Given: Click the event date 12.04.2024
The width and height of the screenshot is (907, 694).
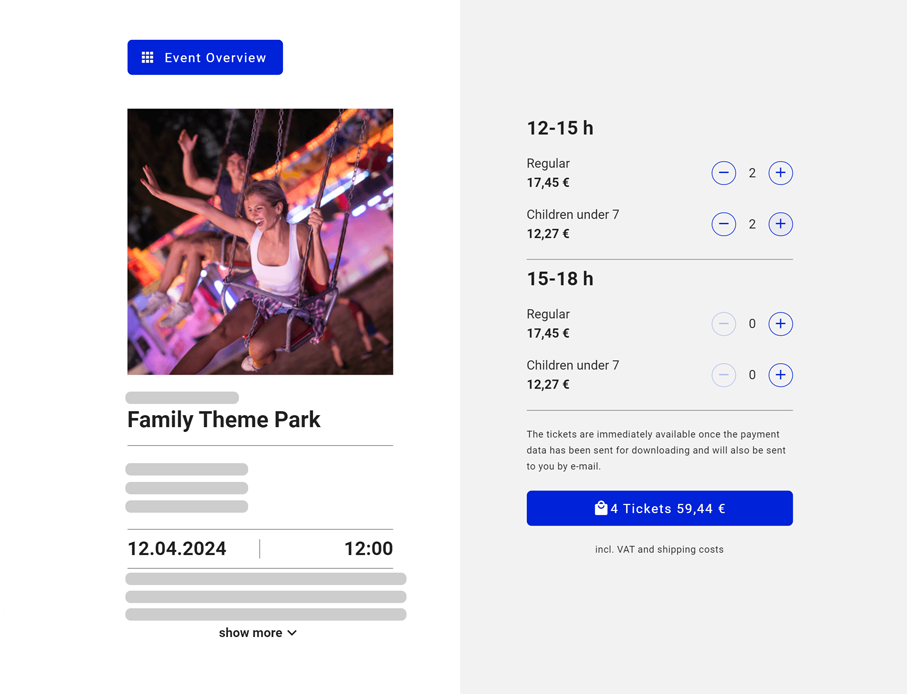Looking at the screenshot, I should coord(176,548).
